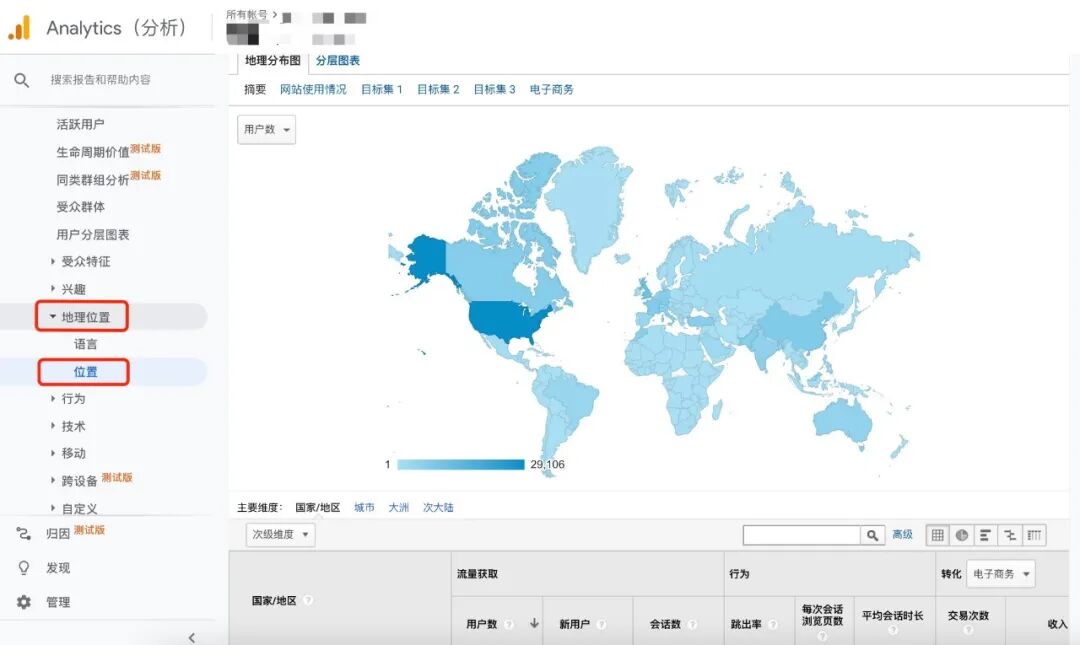Open the performance bar chart view

[986, 535]
